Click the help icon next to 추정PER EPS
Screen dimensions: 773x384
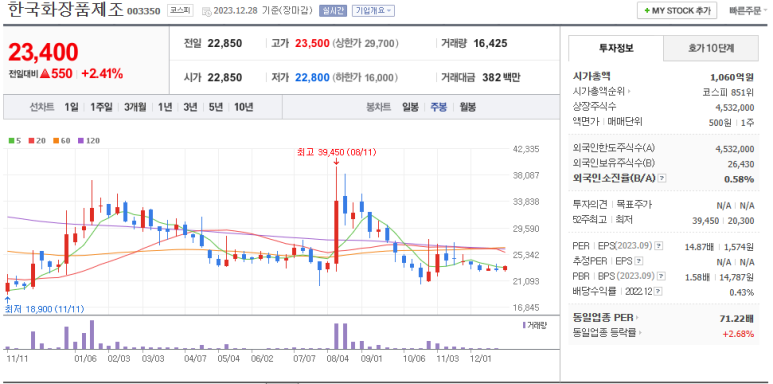639,261
